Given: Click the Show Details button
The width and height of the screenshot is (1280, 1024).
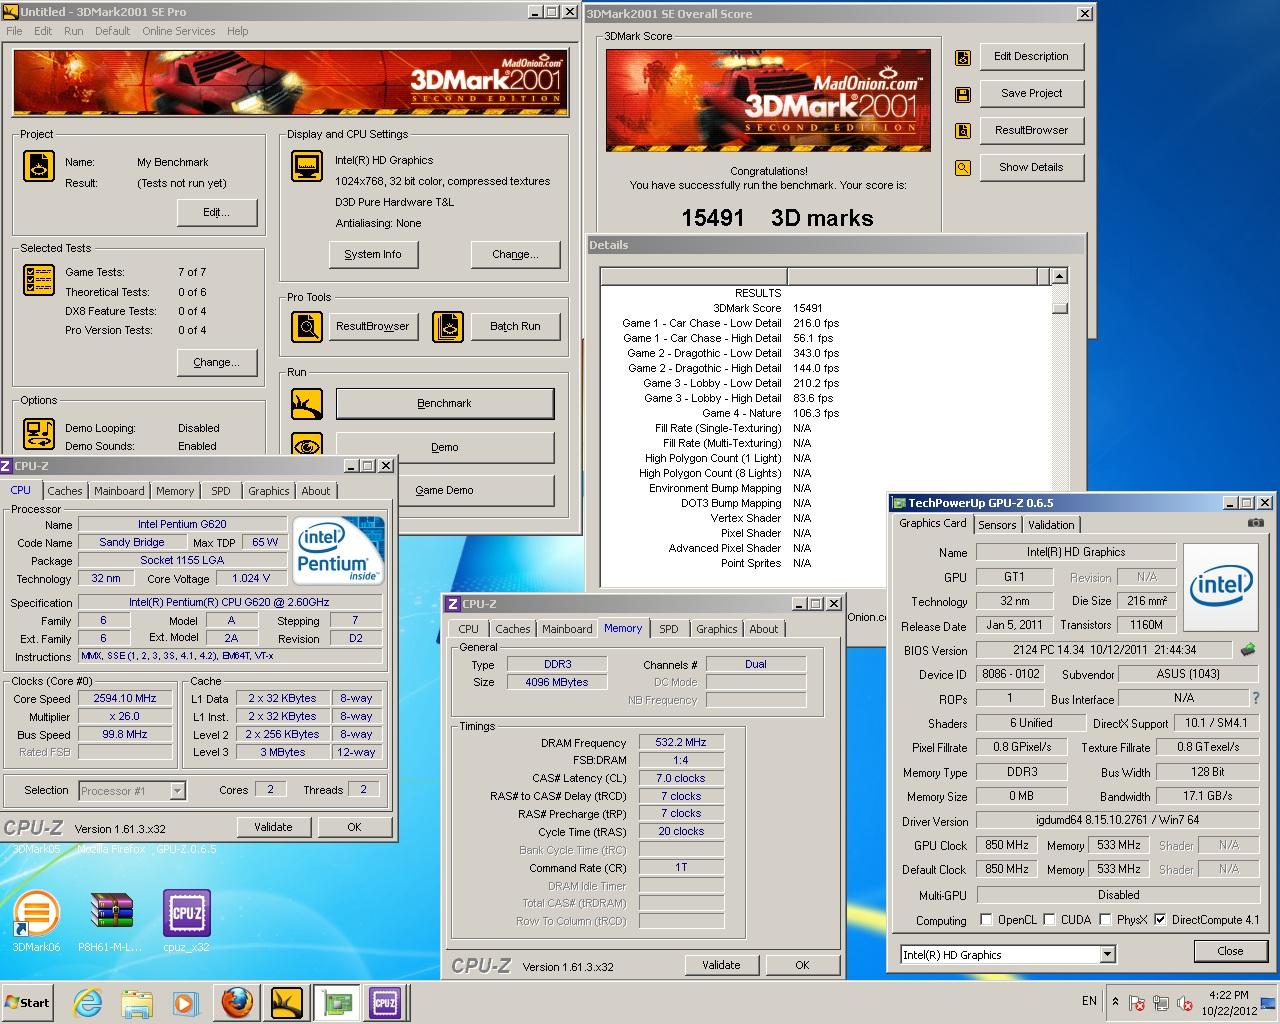Looking at the screenshot, I should point(1031,167).
